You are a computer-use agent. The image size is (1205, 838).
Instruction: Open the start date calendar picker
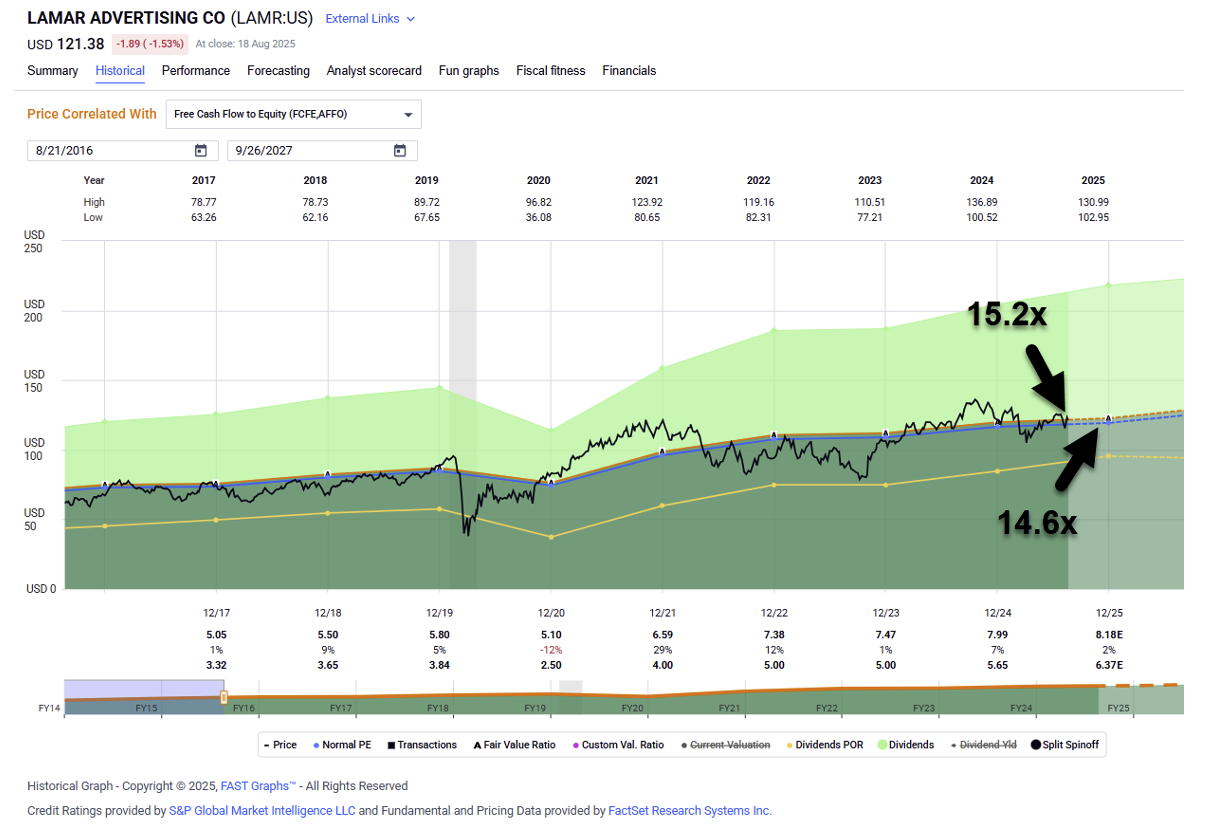pos(201,151)
